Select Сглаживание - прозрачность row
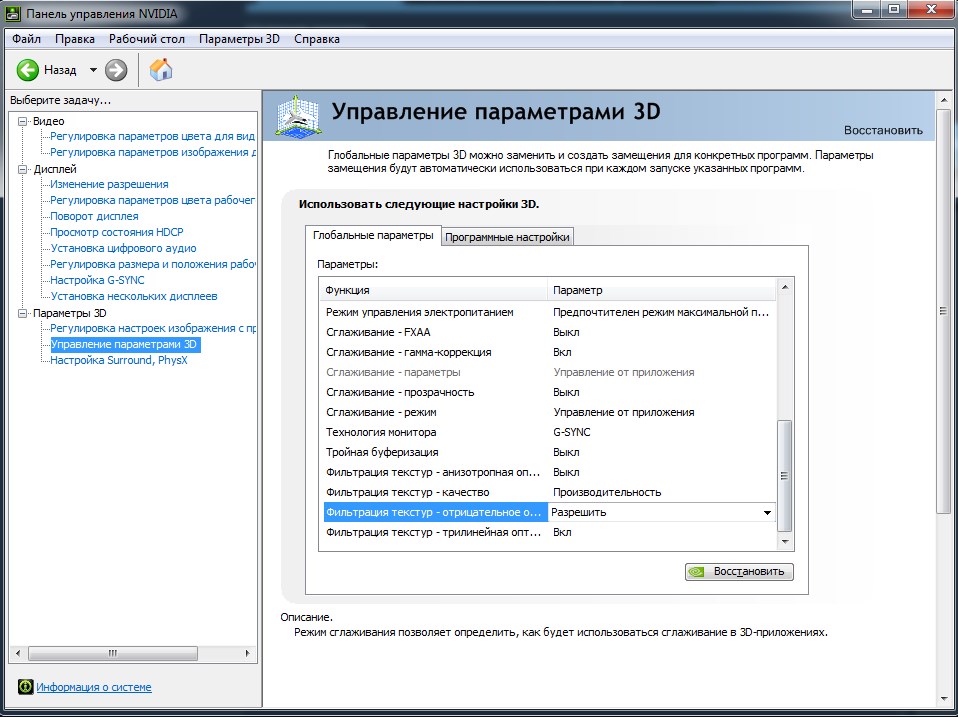The width and height of the screenshot is (958, 717). [549, 392]
